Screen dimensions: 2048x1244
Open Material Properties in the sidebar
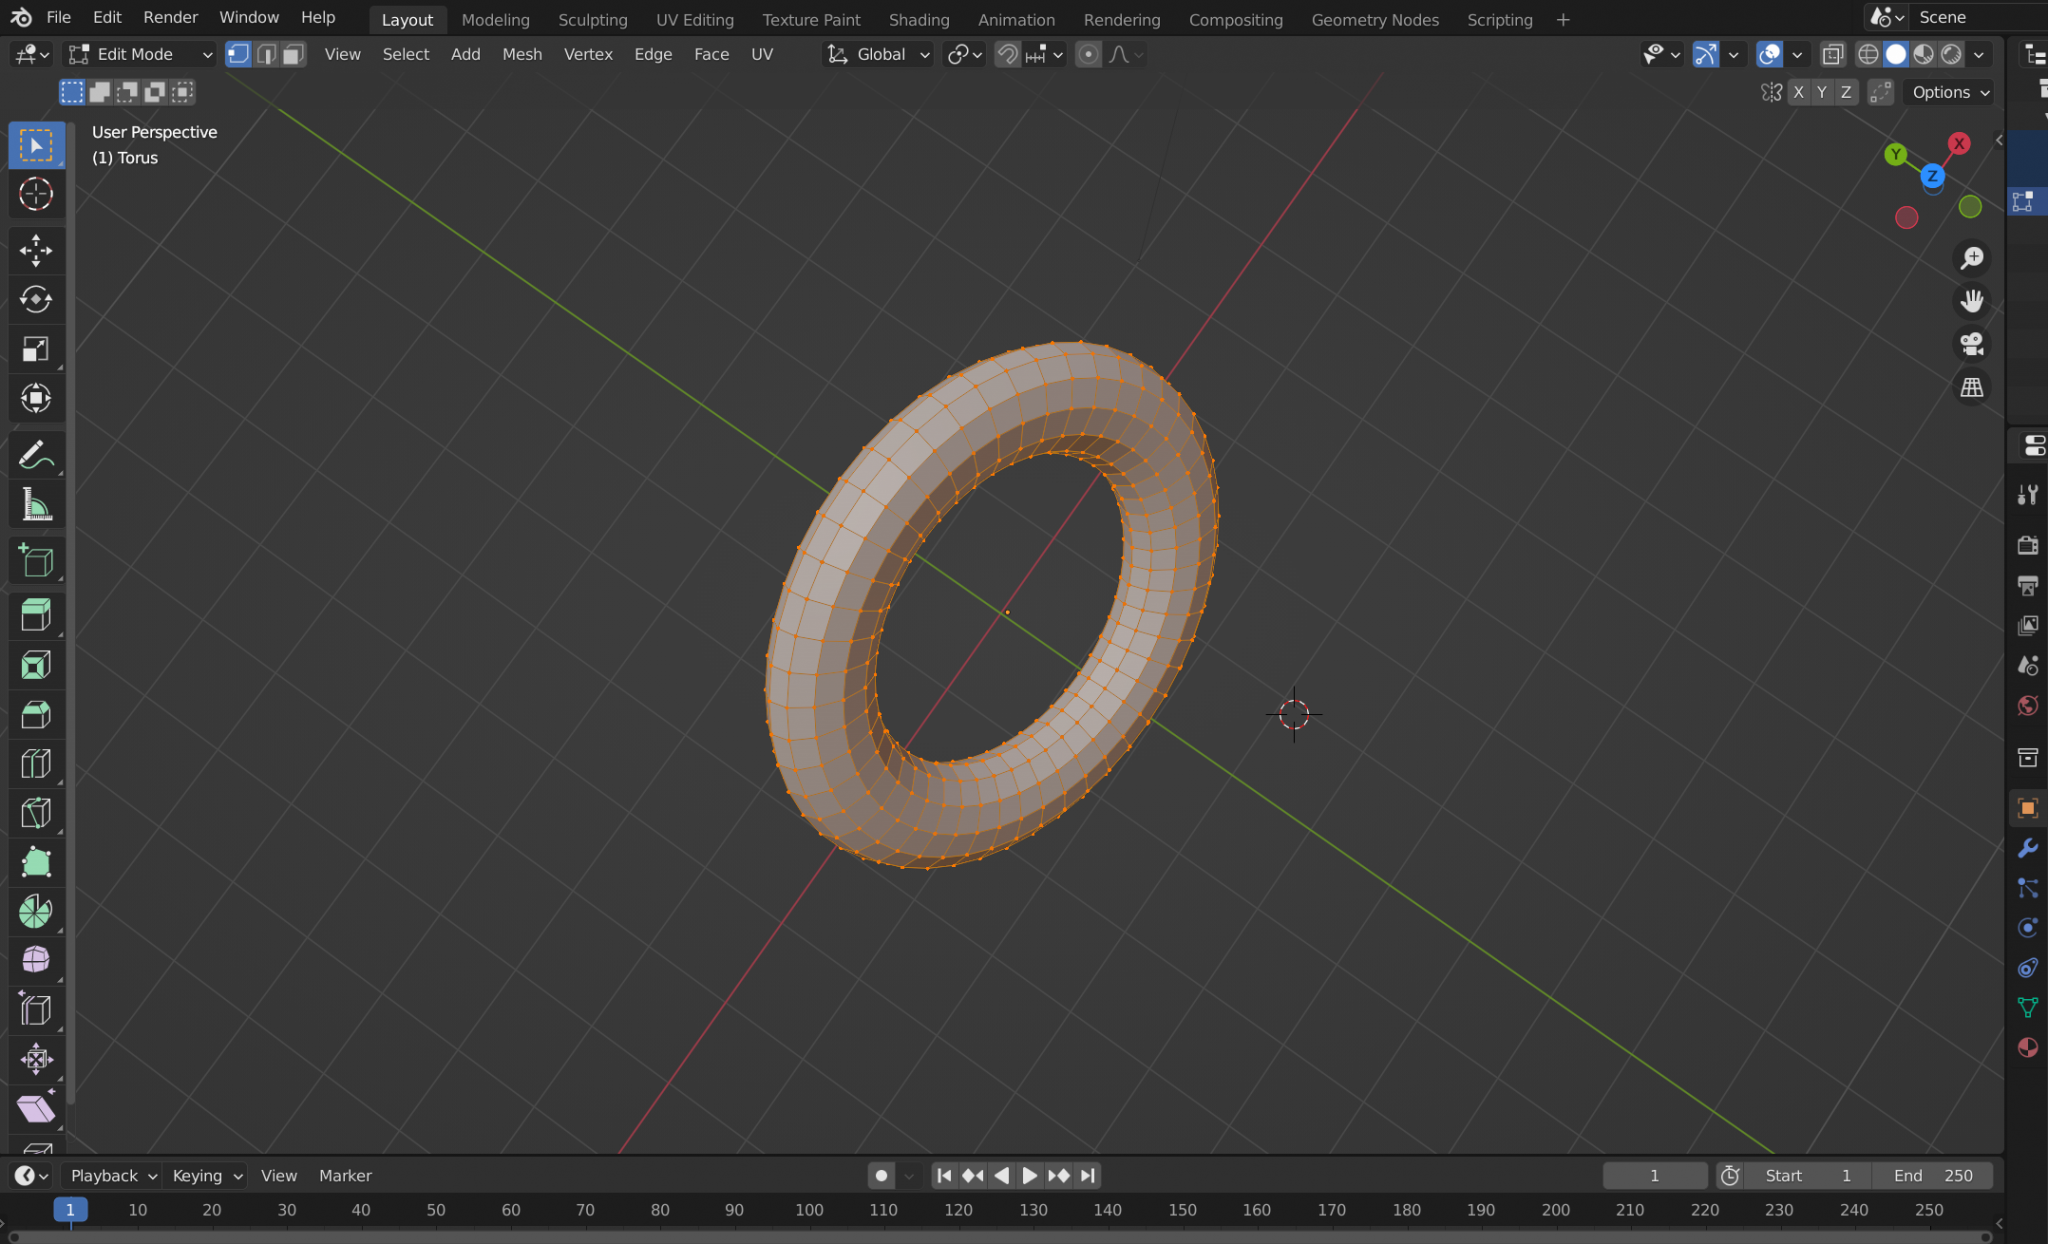pos(2028,1048)
